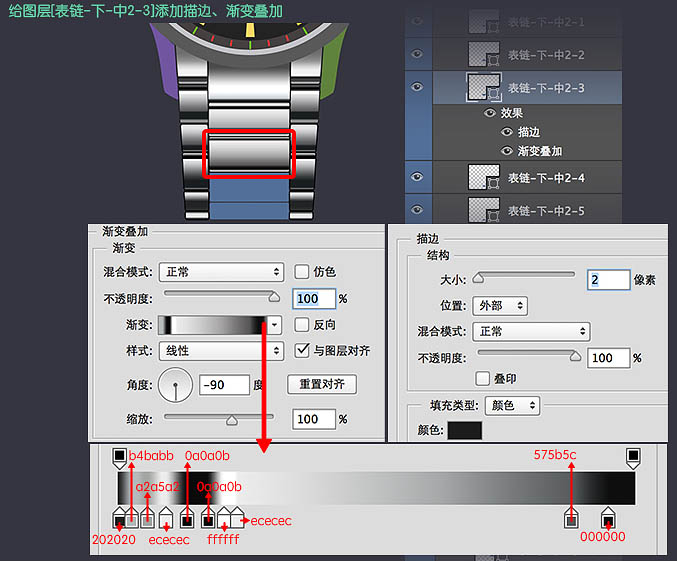This screenshot has height=561, width=677.
Task: Click the top-left opacity stop of gradient
Action: pyautogui.click(x=120, y=457)
